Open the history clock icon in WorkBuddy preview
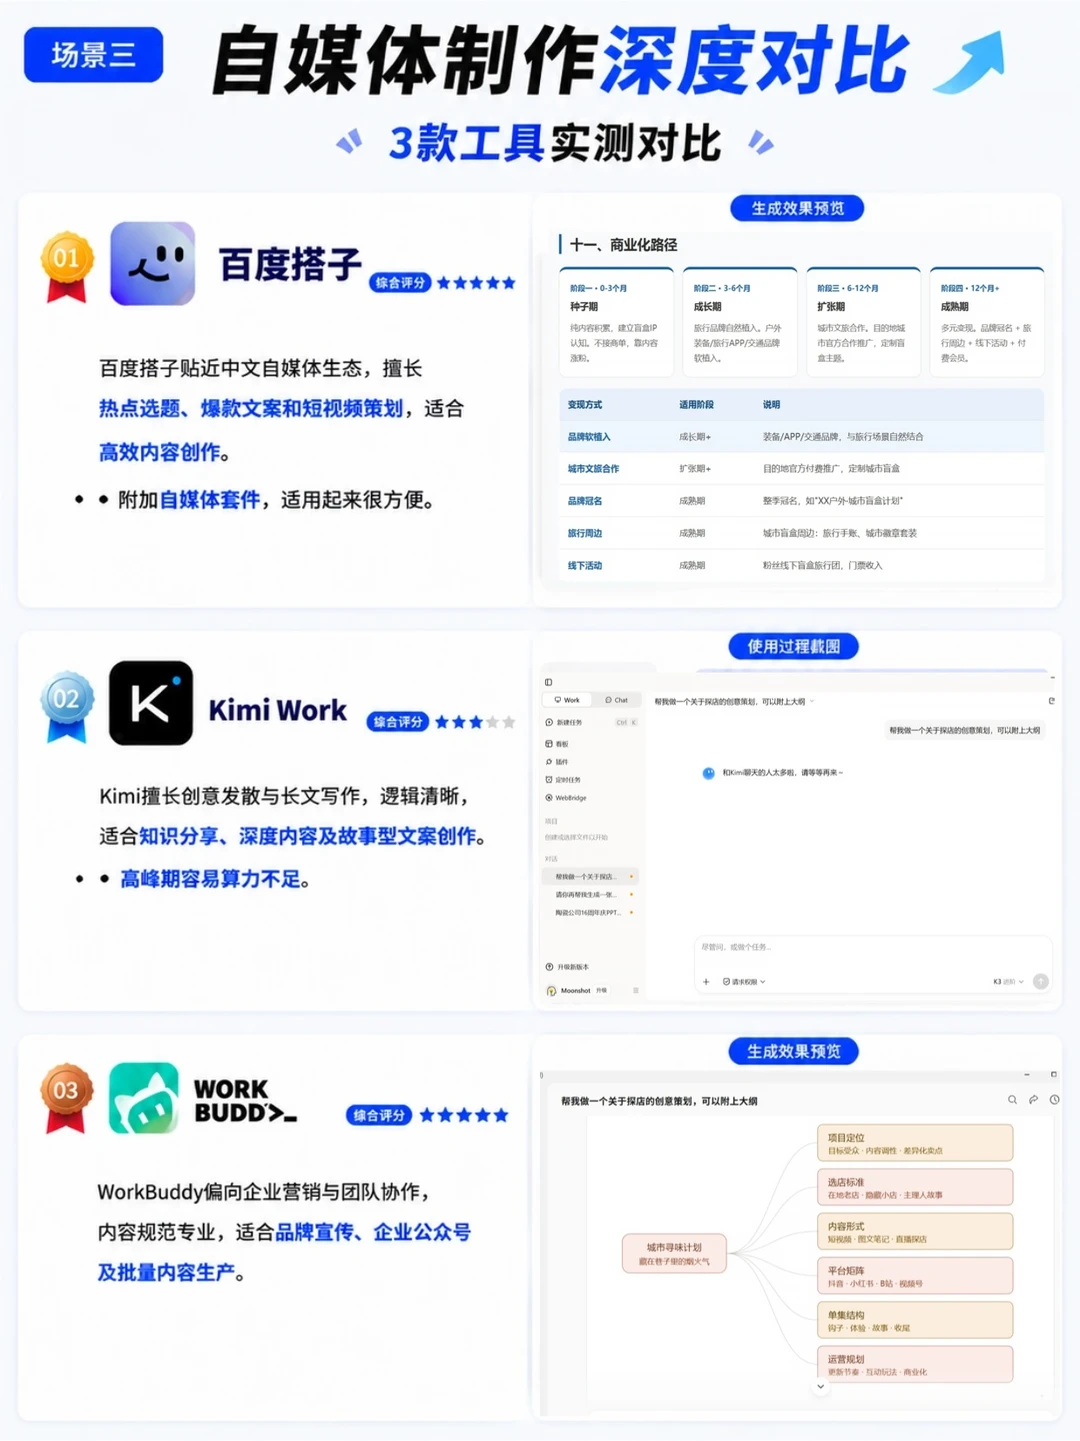This screenshot has width=1080, height=1441. 1054,1100
